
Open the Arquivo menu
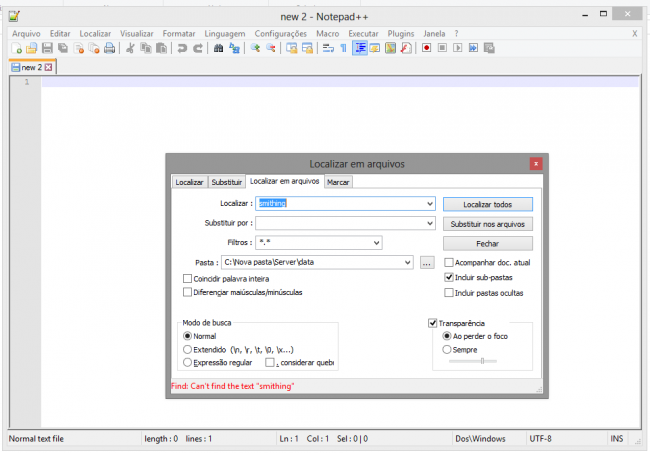click(x=26, y=34)
